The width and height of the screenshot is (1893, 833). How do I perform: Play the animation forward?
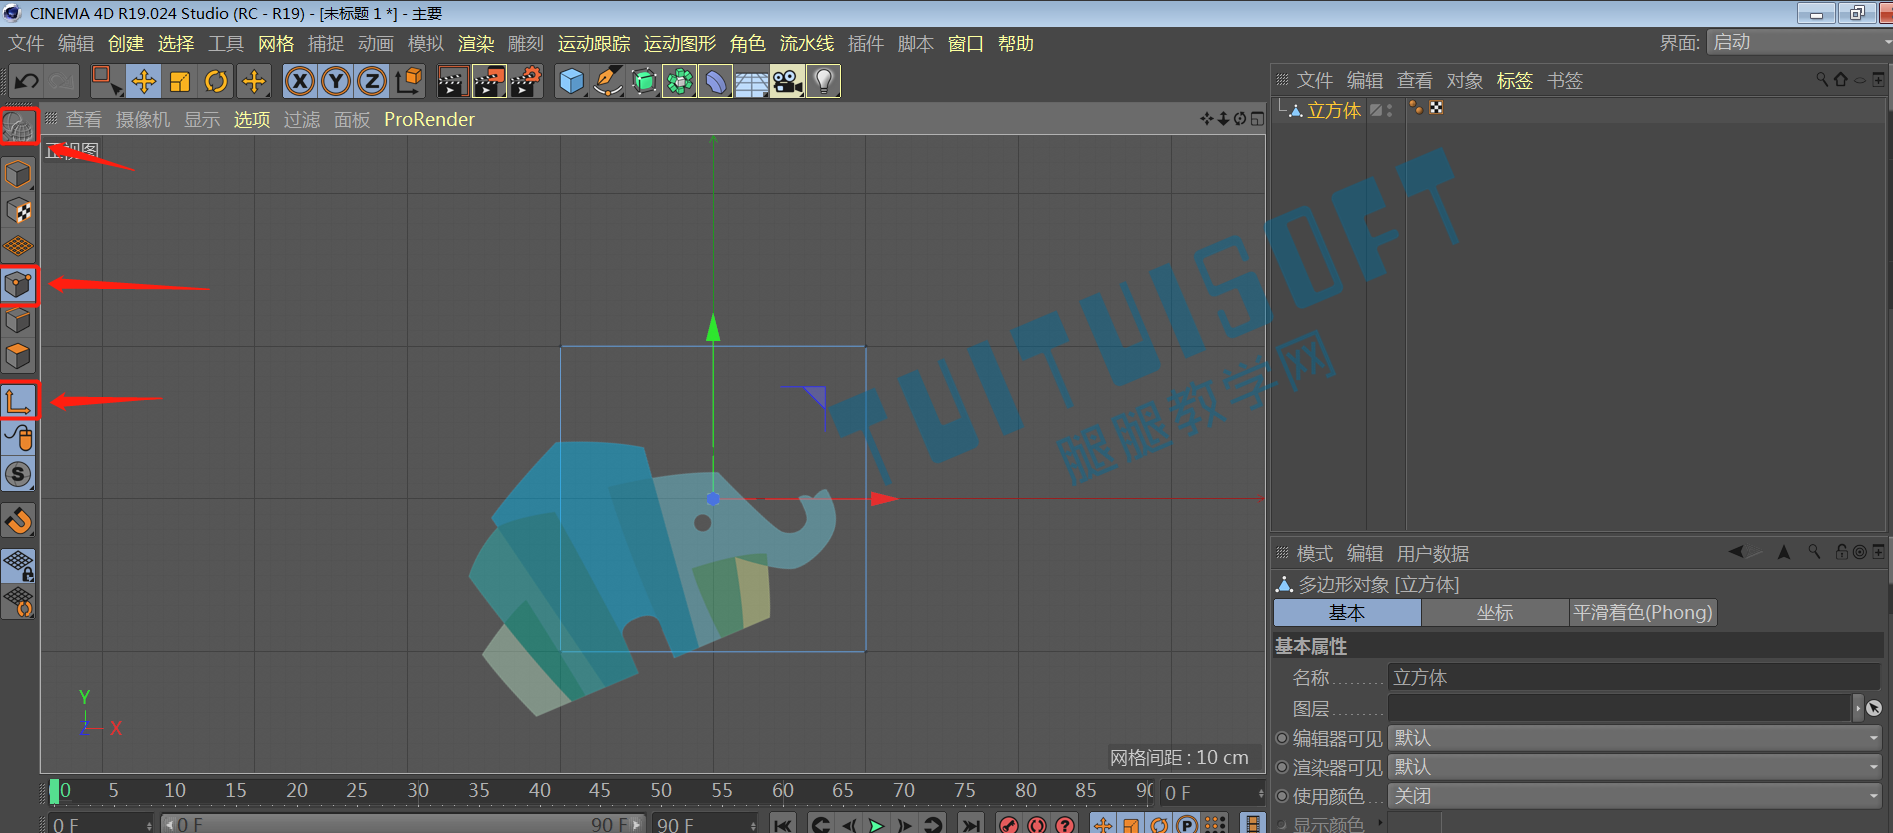[877, 825]
